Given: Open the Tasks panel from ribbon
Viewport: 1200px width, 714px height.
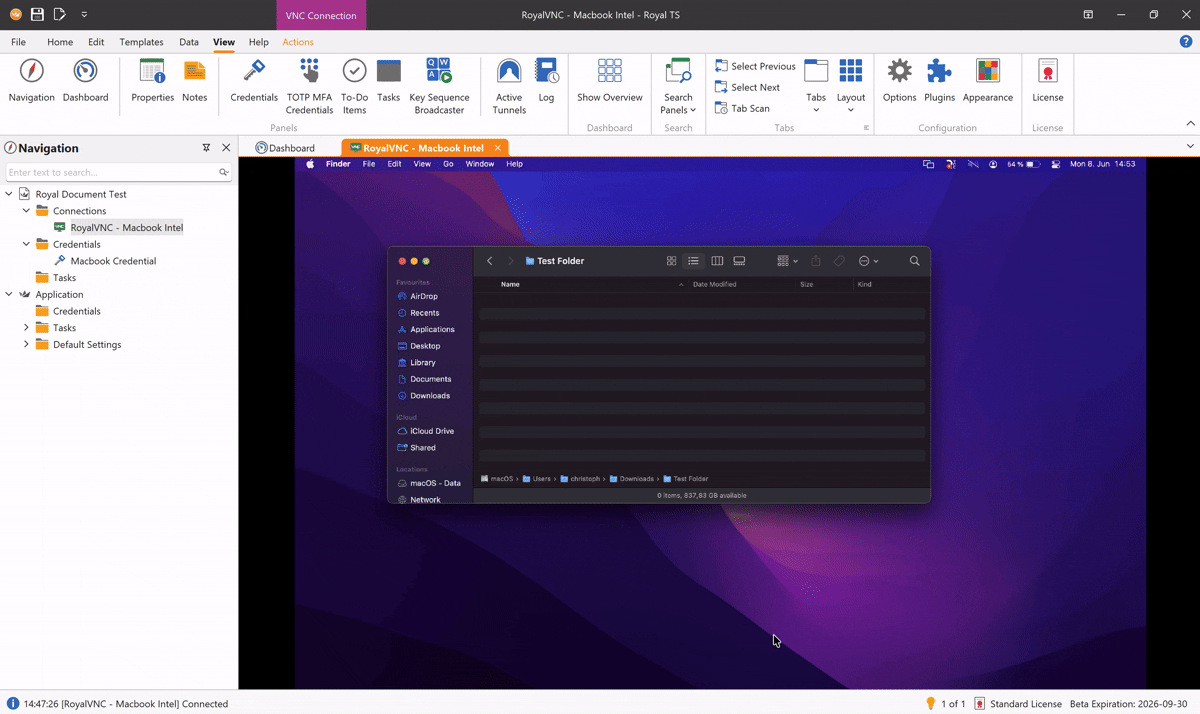Looking at the screenshot, I should tap(389, 81).
